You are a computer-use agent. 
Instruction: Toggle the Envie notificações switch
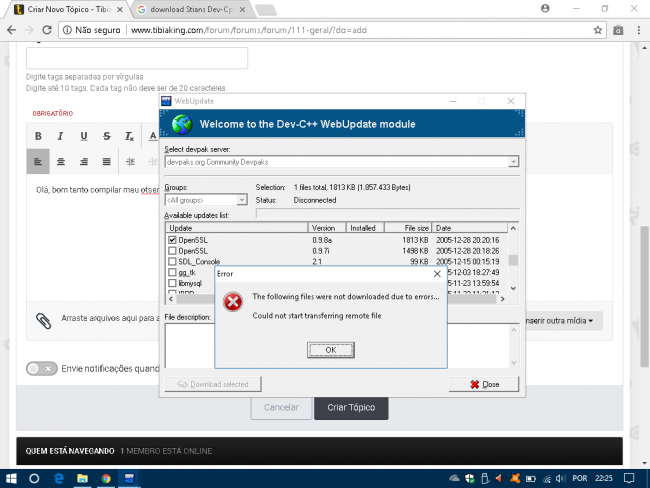[41, 368]
